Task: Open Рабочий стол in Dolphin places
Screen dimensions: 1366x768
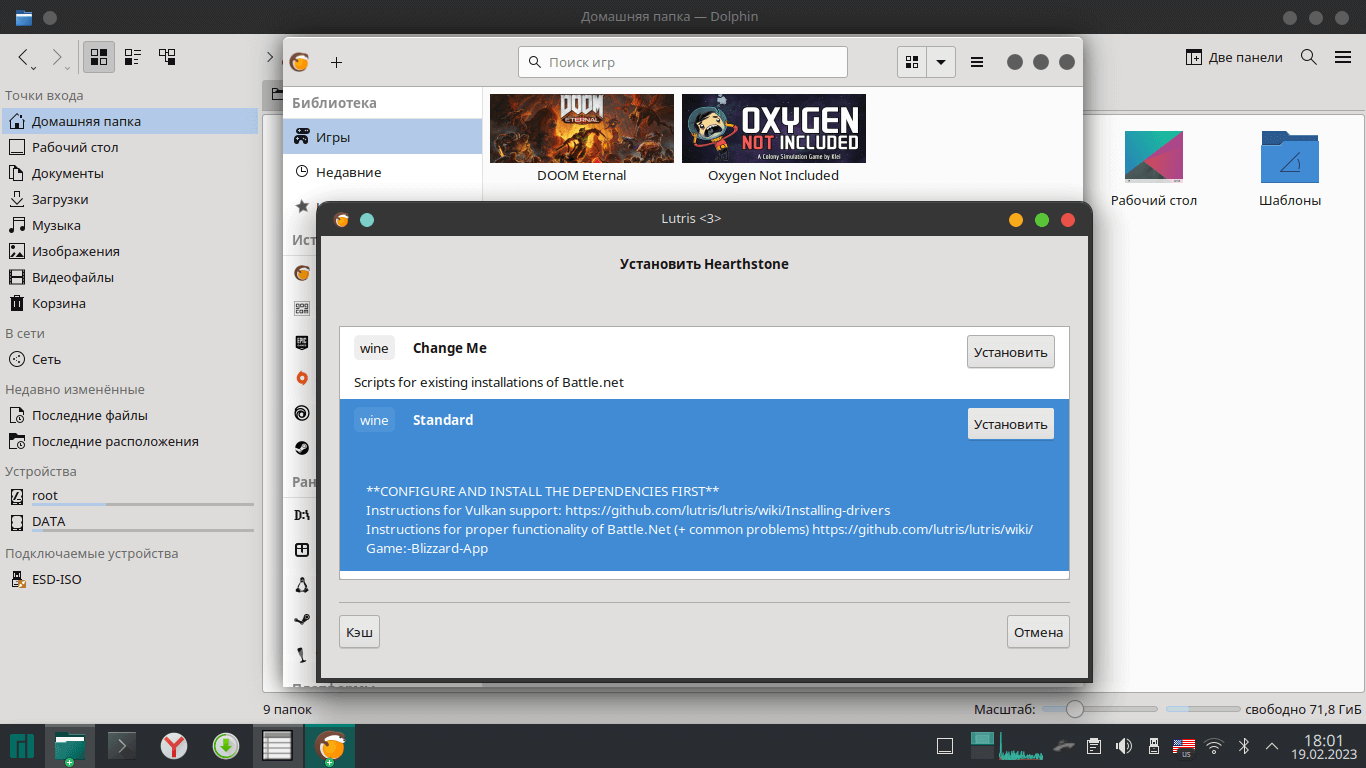Action: 130,147
